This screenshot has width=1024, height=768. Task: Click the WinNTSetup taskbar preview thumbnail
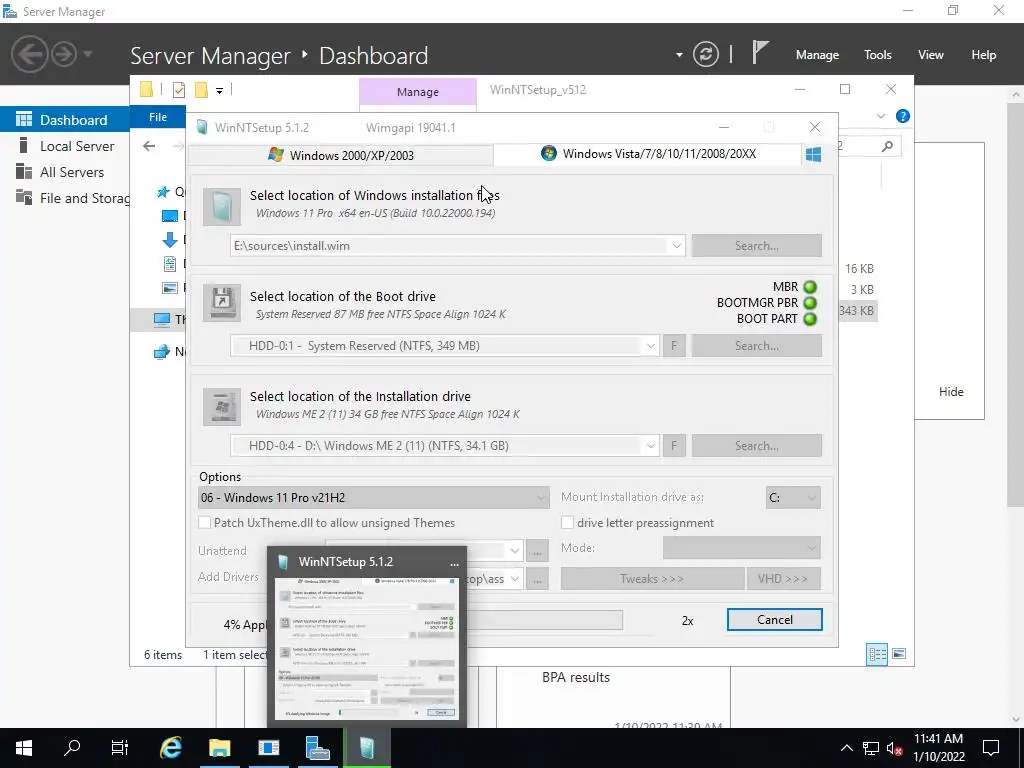coord(367,648)
